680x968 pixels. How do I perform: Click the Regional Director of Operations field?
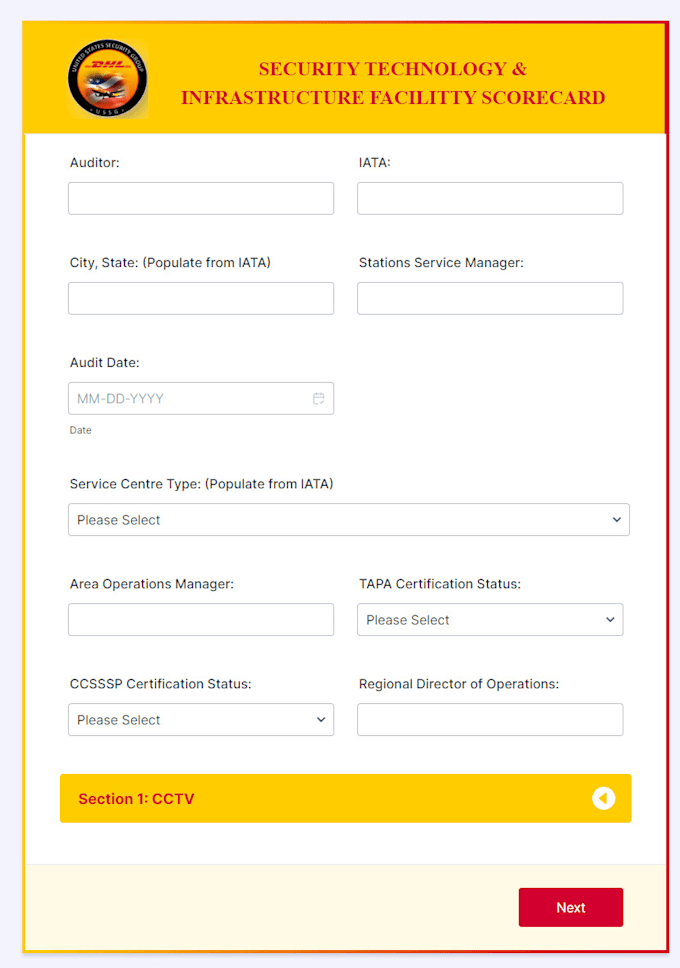pos(490,719)
